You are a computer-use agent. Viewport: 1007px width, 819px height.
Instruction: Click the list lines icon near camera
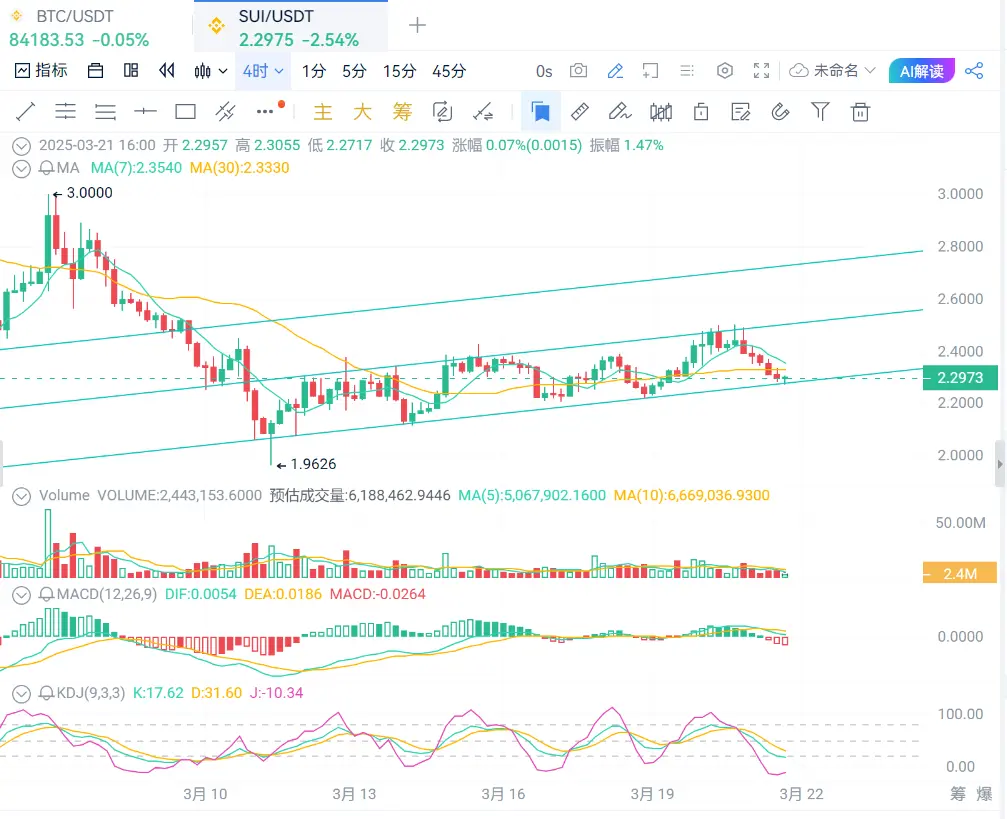687,71
